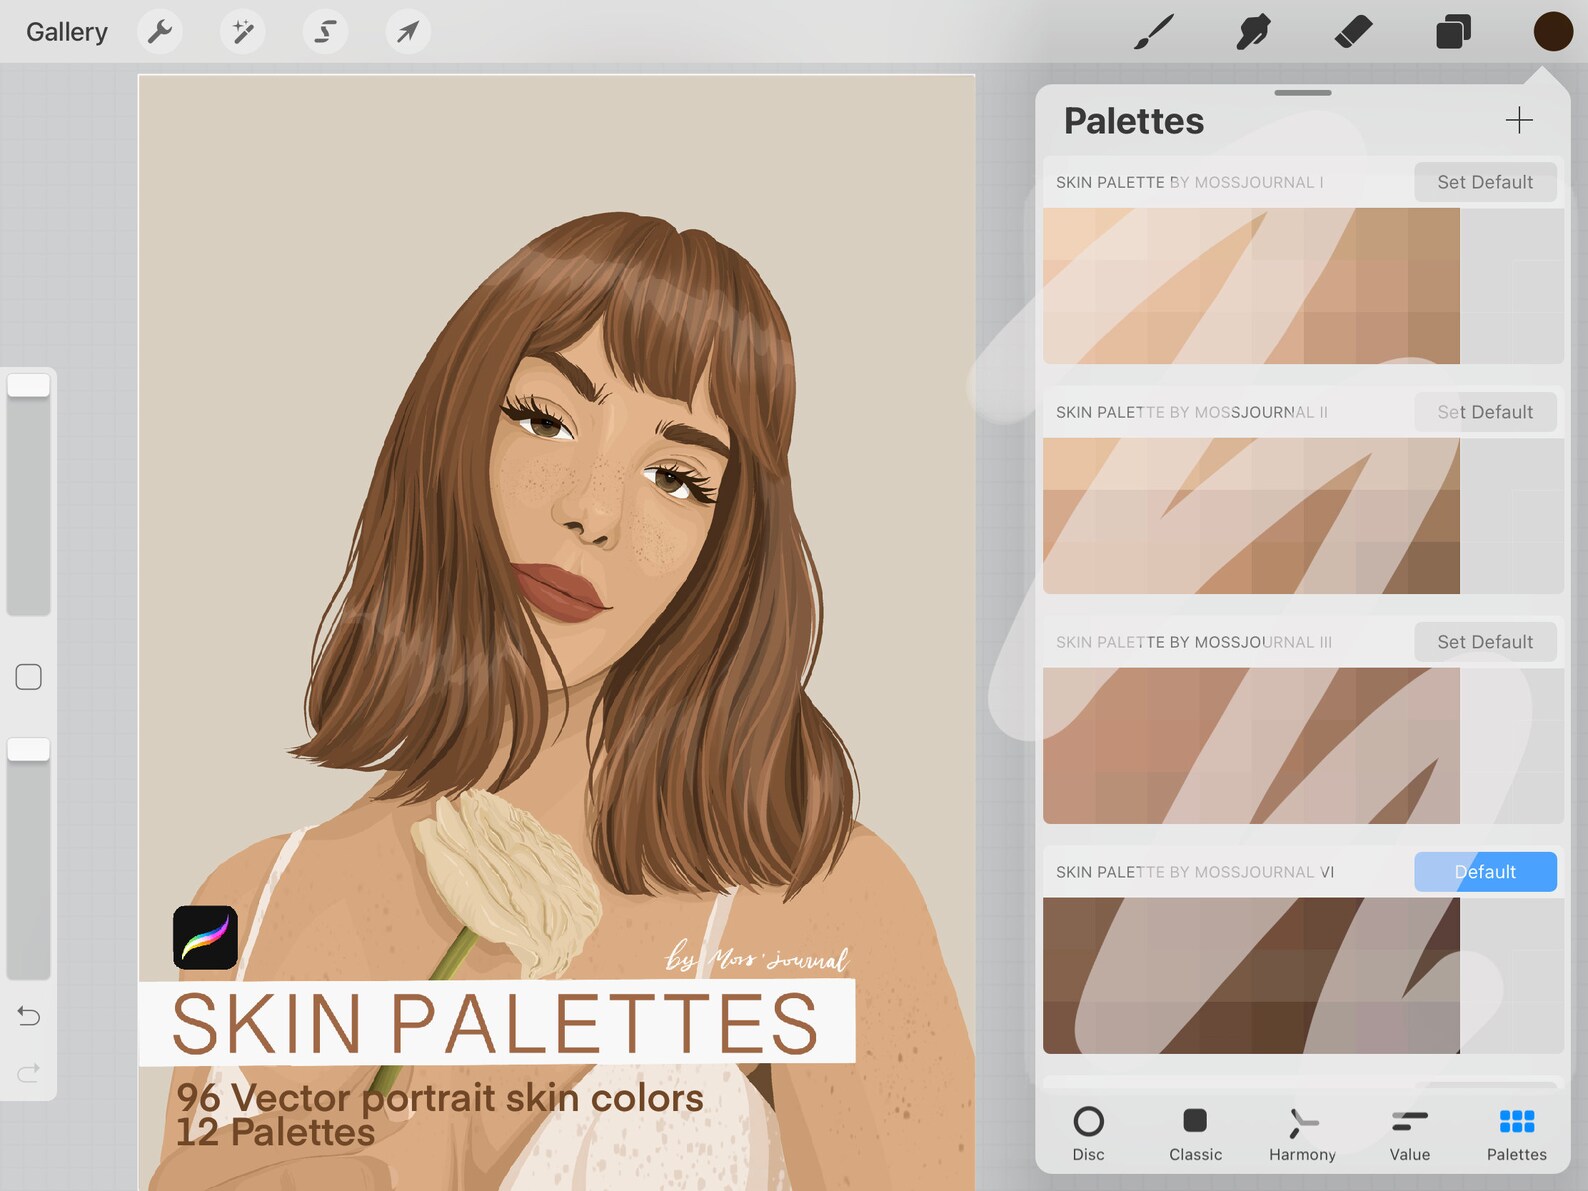This screenshot has width=1588, height=1191.
Task: Click the brush opacity slider handle
Action: tap(29, 749)
